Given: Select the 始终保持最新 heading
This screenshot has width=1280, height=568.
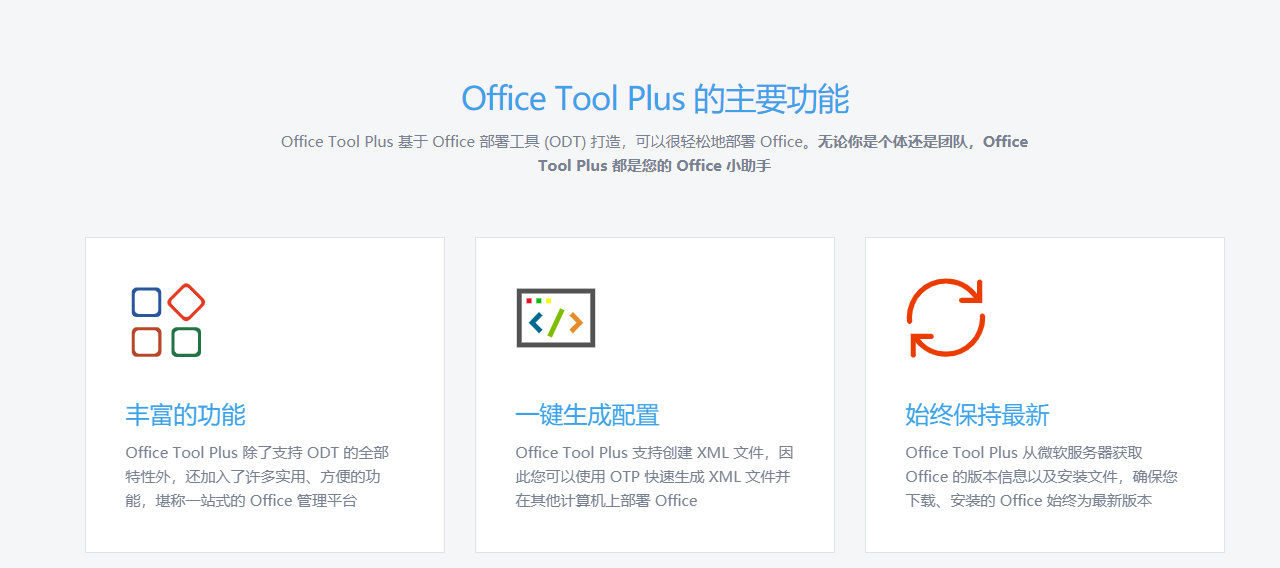Looking at the screenshot, I should click(978, 414).
